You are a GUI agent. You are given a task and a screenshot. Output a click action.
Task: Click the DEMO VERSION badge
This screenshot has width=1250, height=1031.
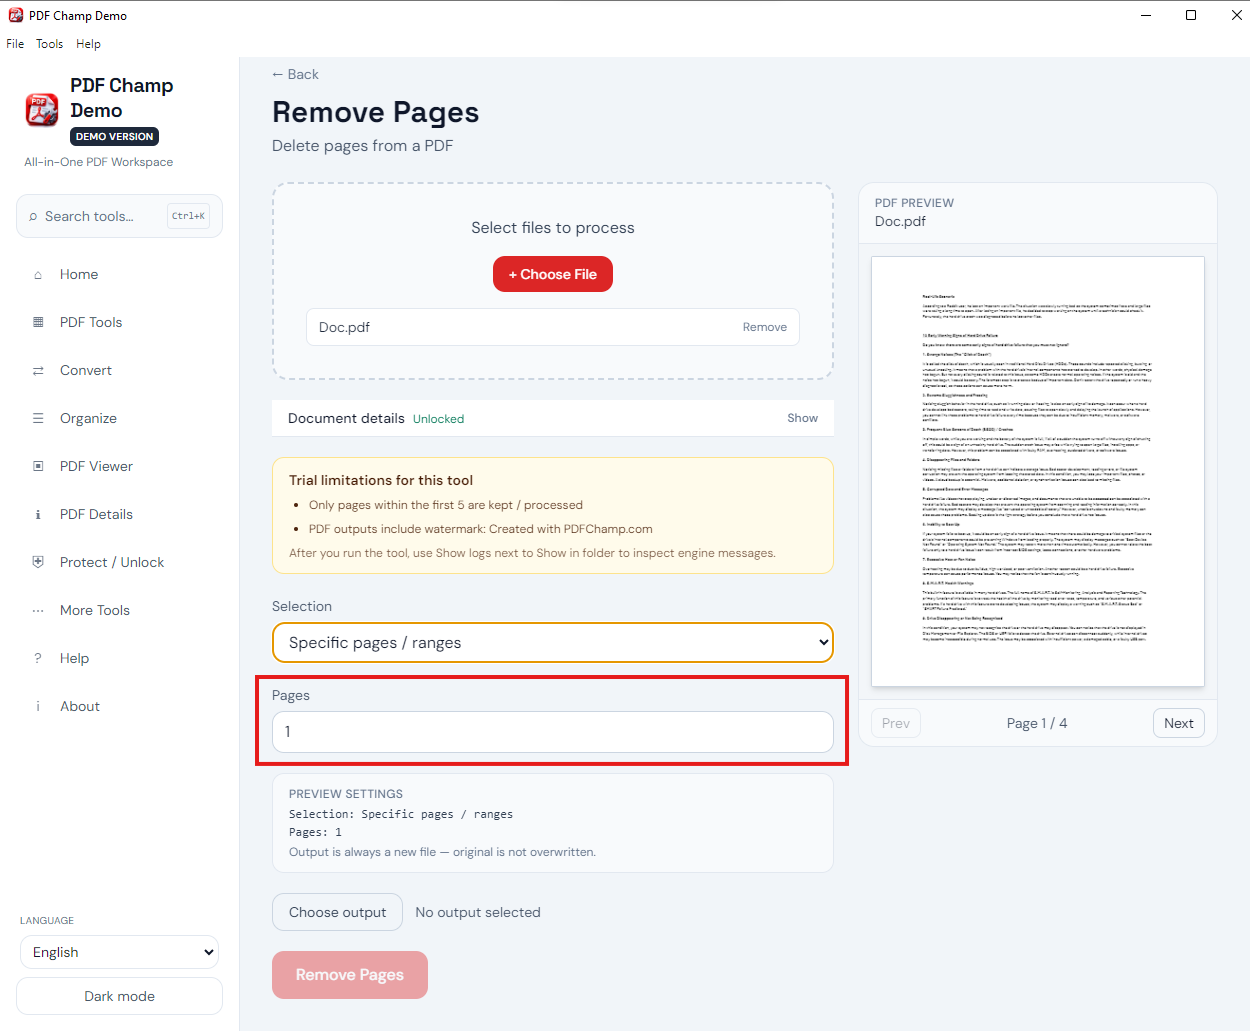click(x=114, y=137)
